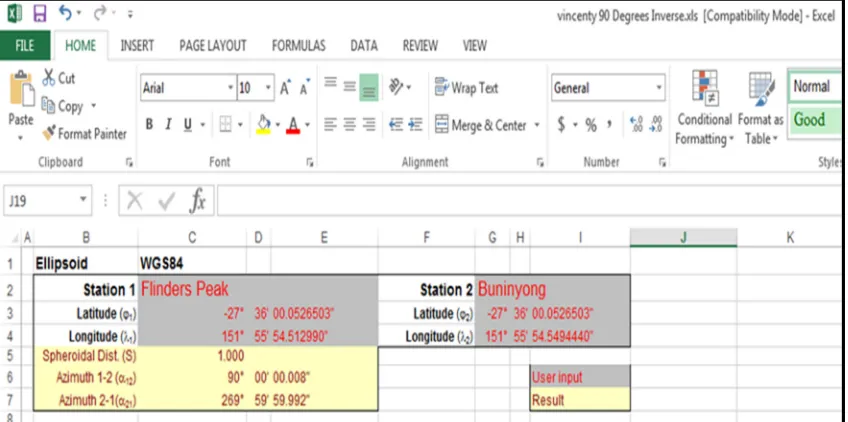Expand the Name Box dropdown

(x=83, y=199)
